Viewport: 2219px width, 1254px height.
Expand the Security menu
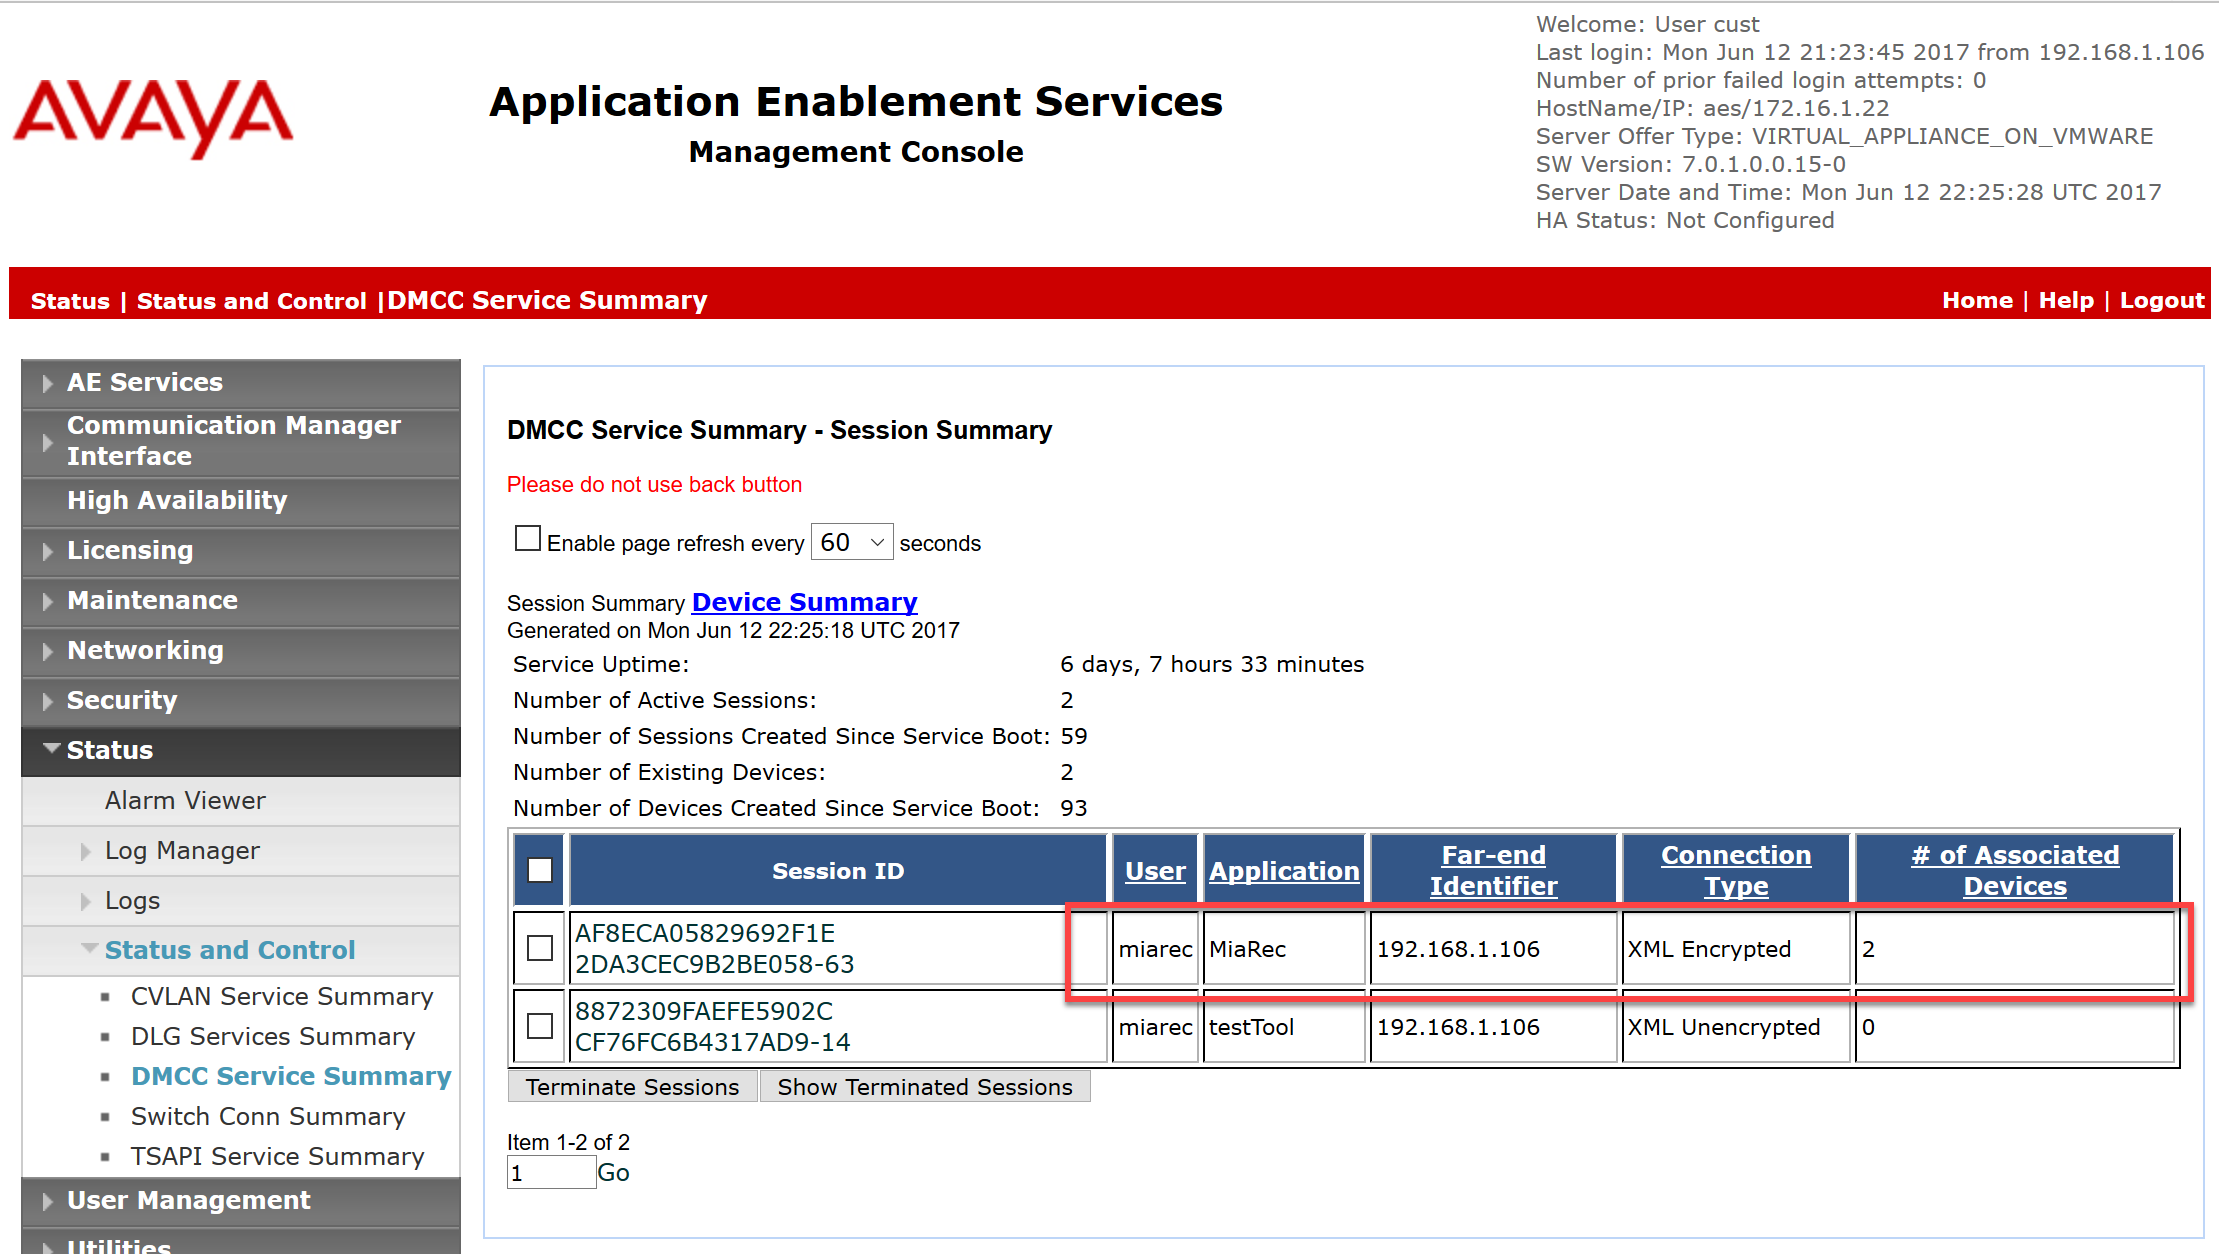(x=241, y=701)
